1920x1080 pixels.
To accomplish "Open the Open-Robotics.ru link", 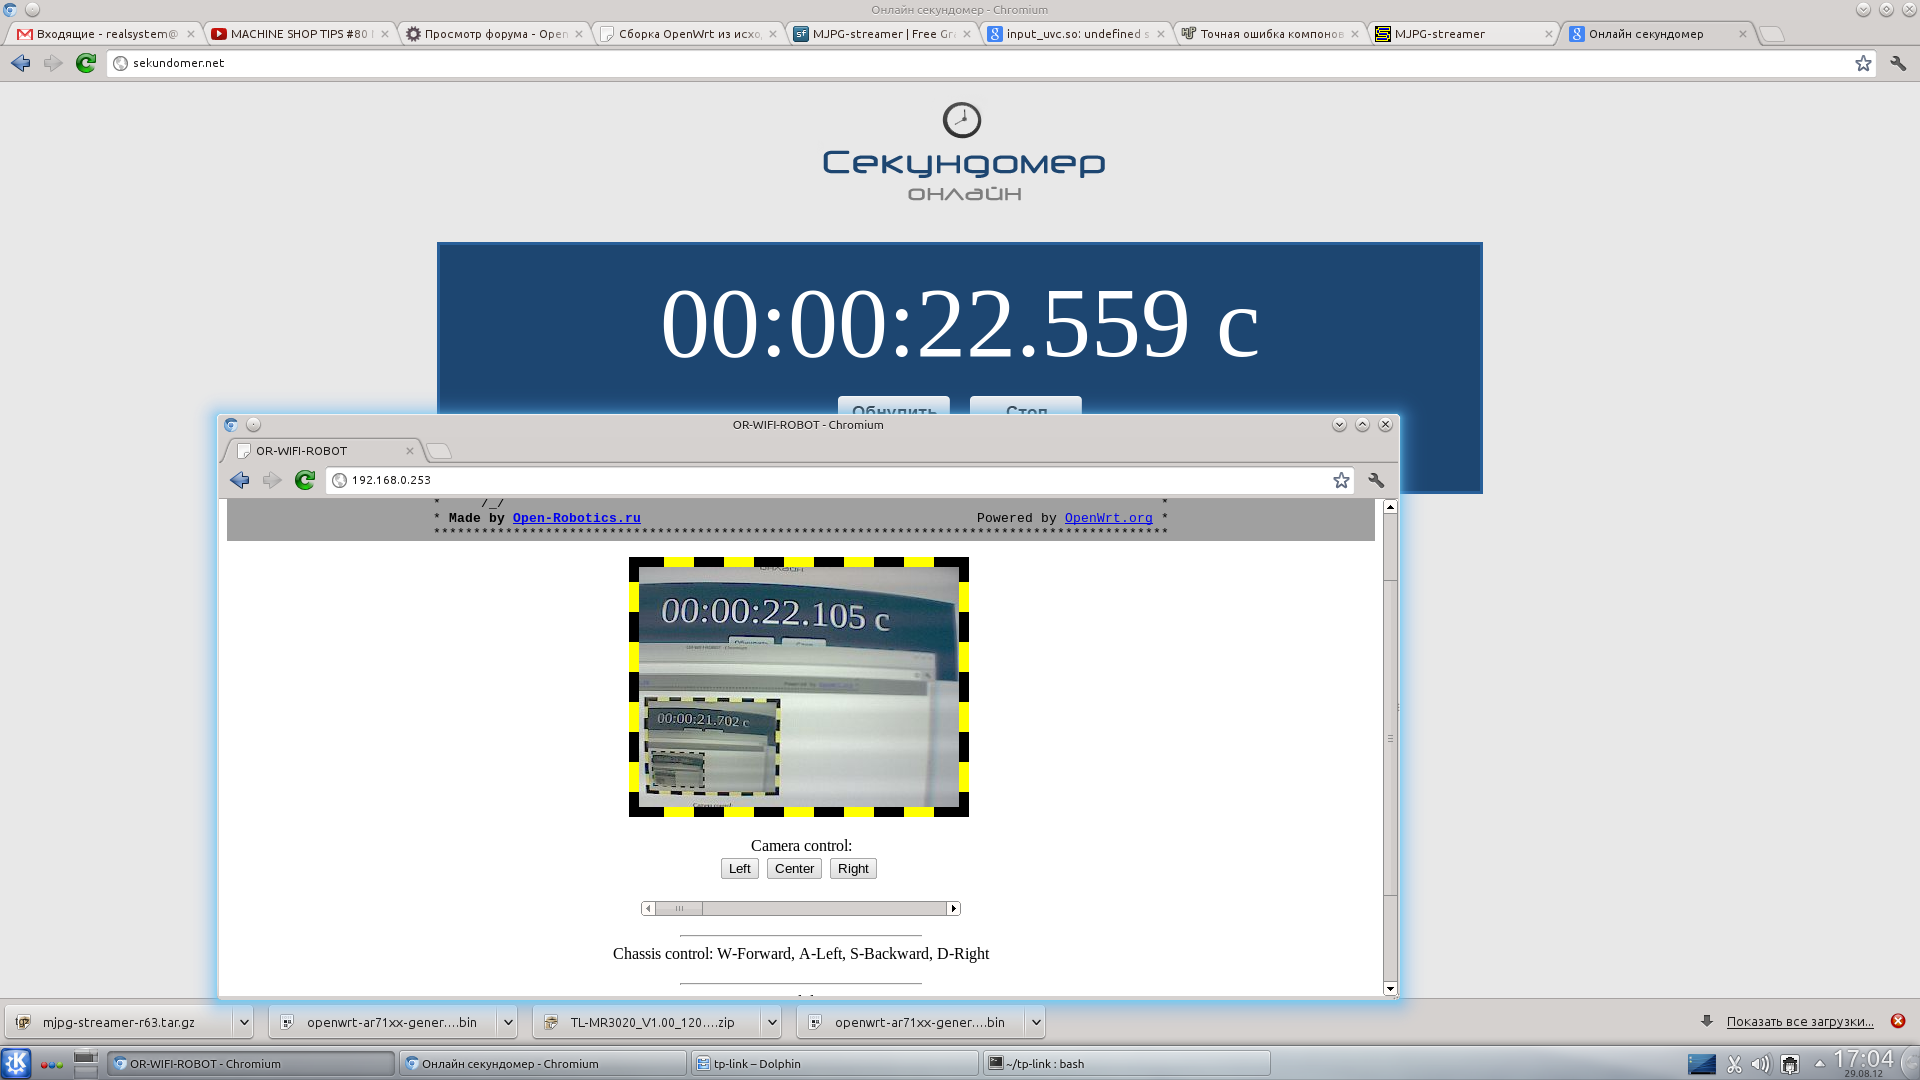I will [x=576, y=518].
